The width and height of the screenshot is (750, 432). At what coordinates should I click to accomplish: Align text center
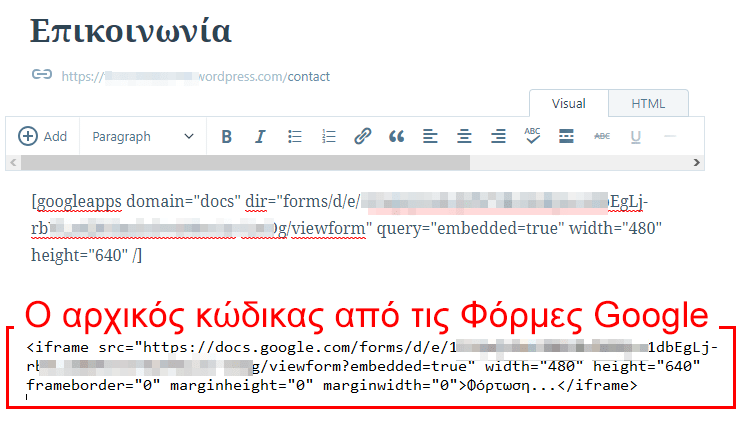click(464, 136)
